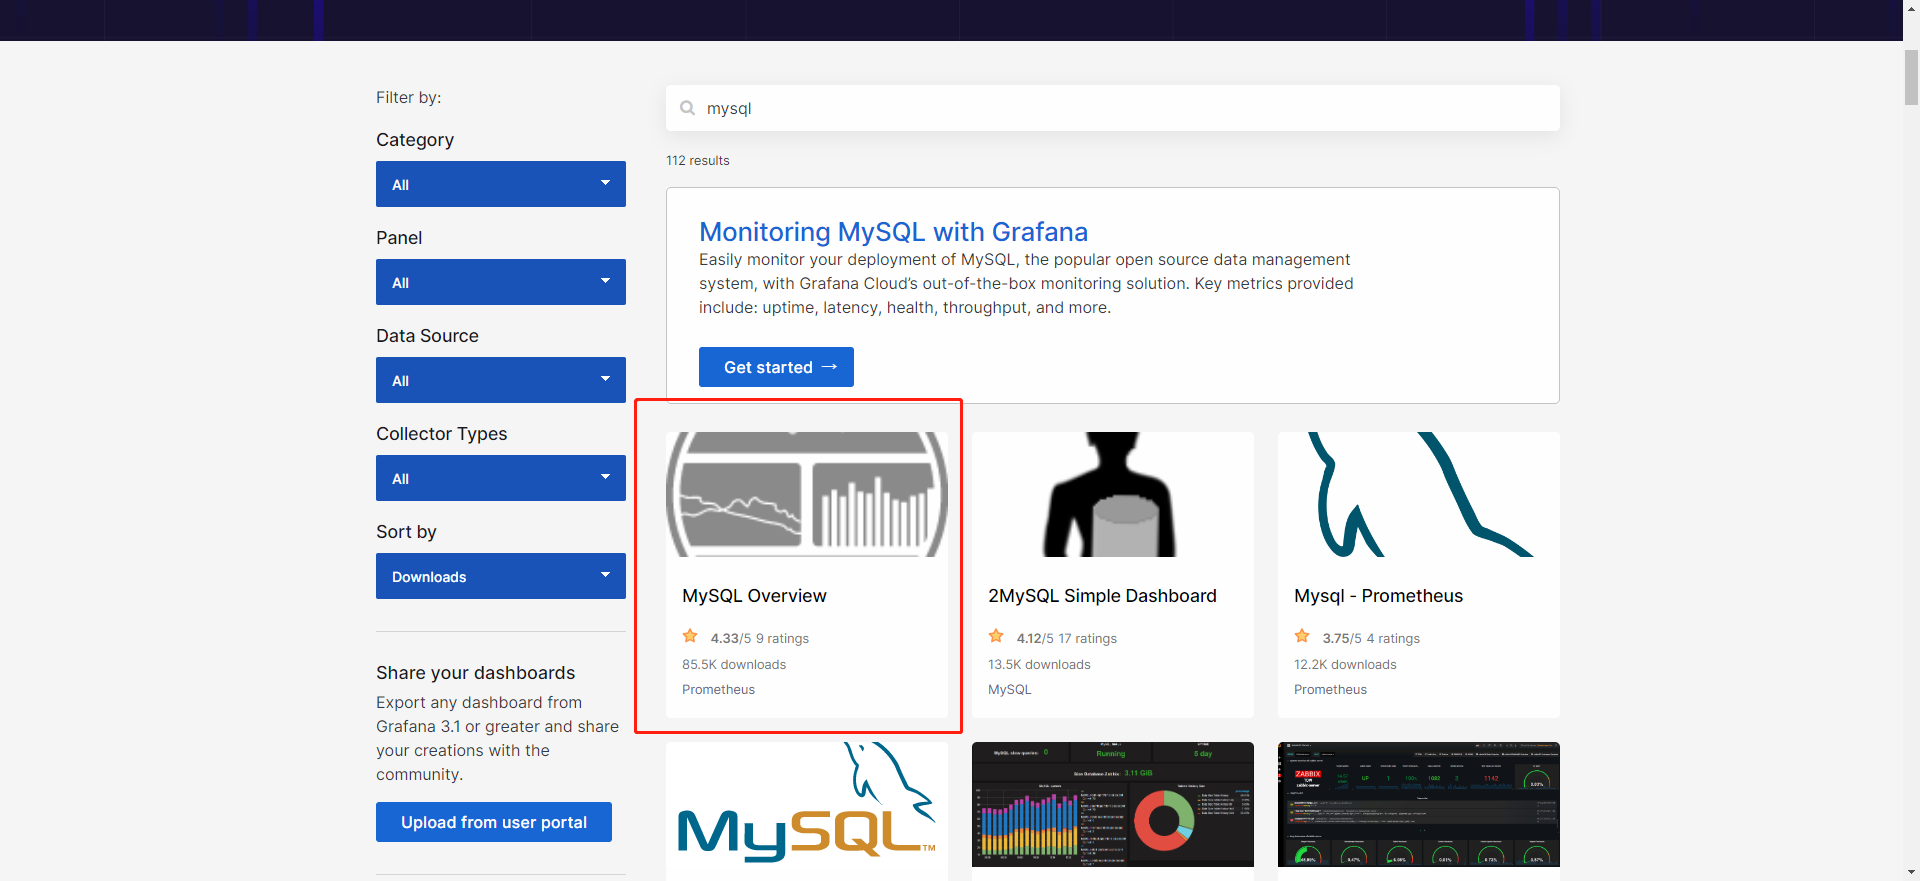
Task: Open the Collector Types dropdown
Action: [x=501, y=478]
